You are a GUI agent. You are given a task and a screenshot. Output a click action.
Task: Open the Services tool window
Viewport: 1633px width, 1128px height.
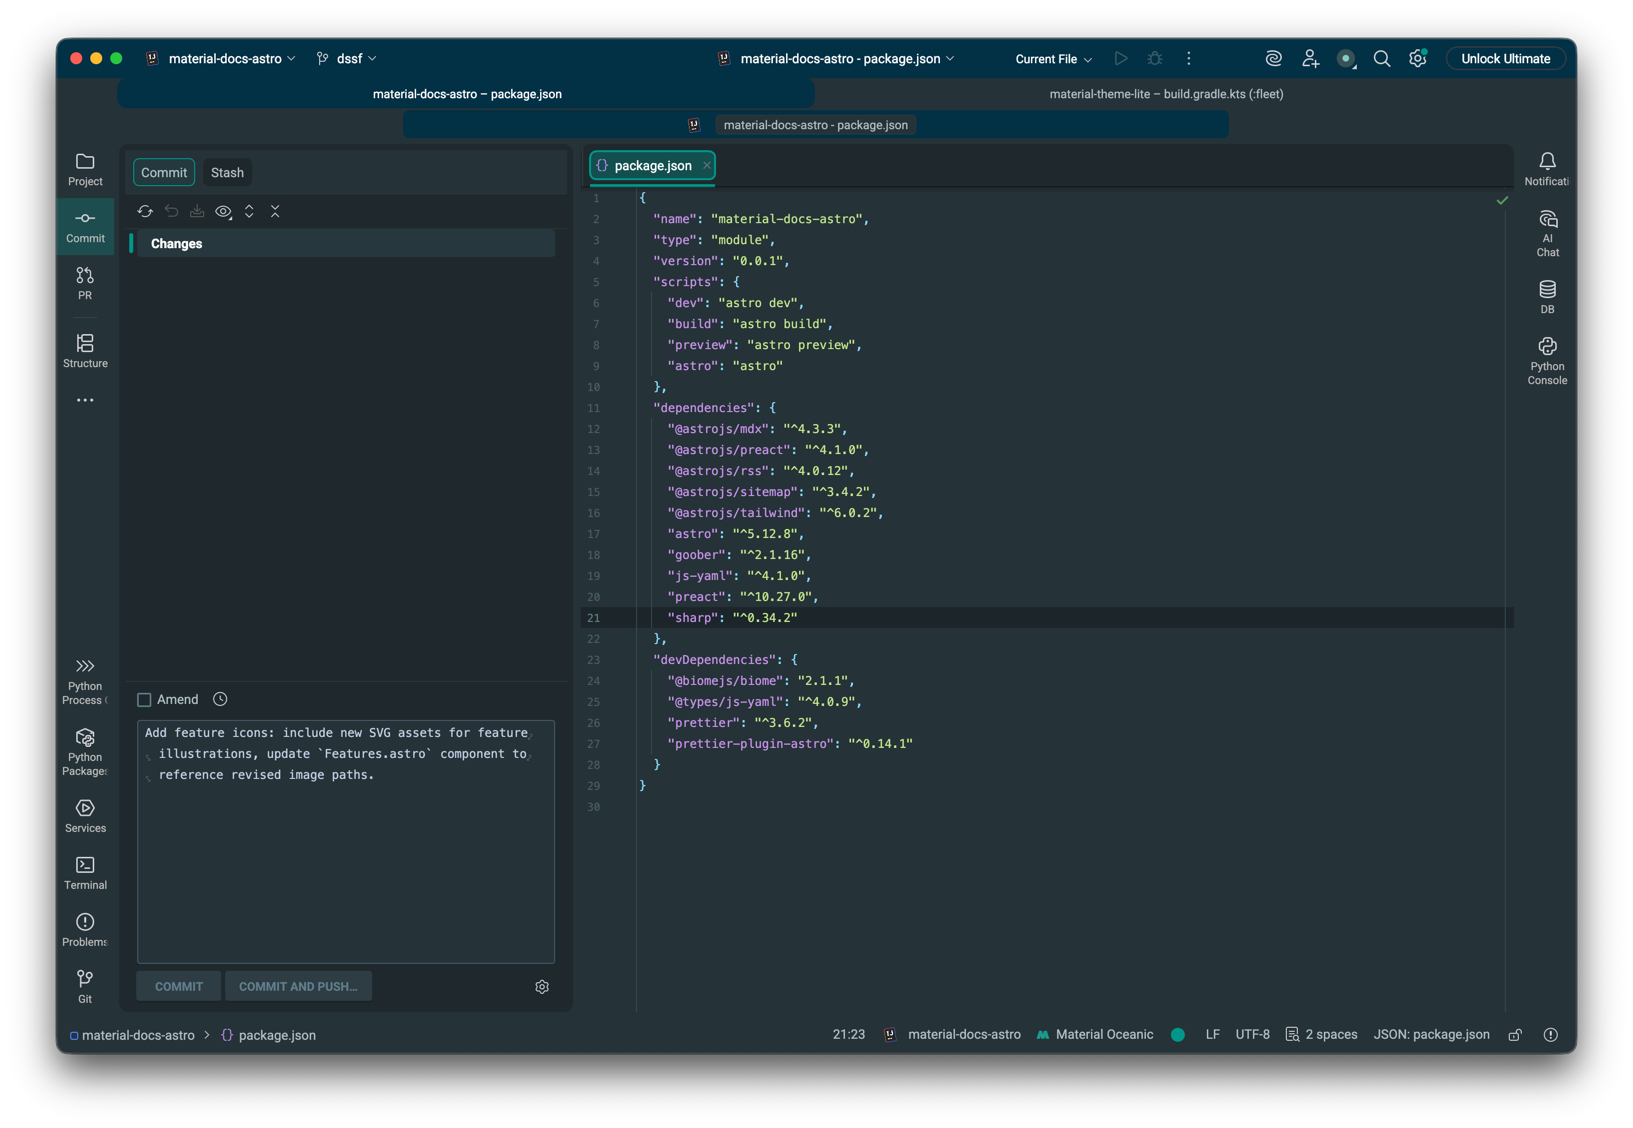(85, 815)
